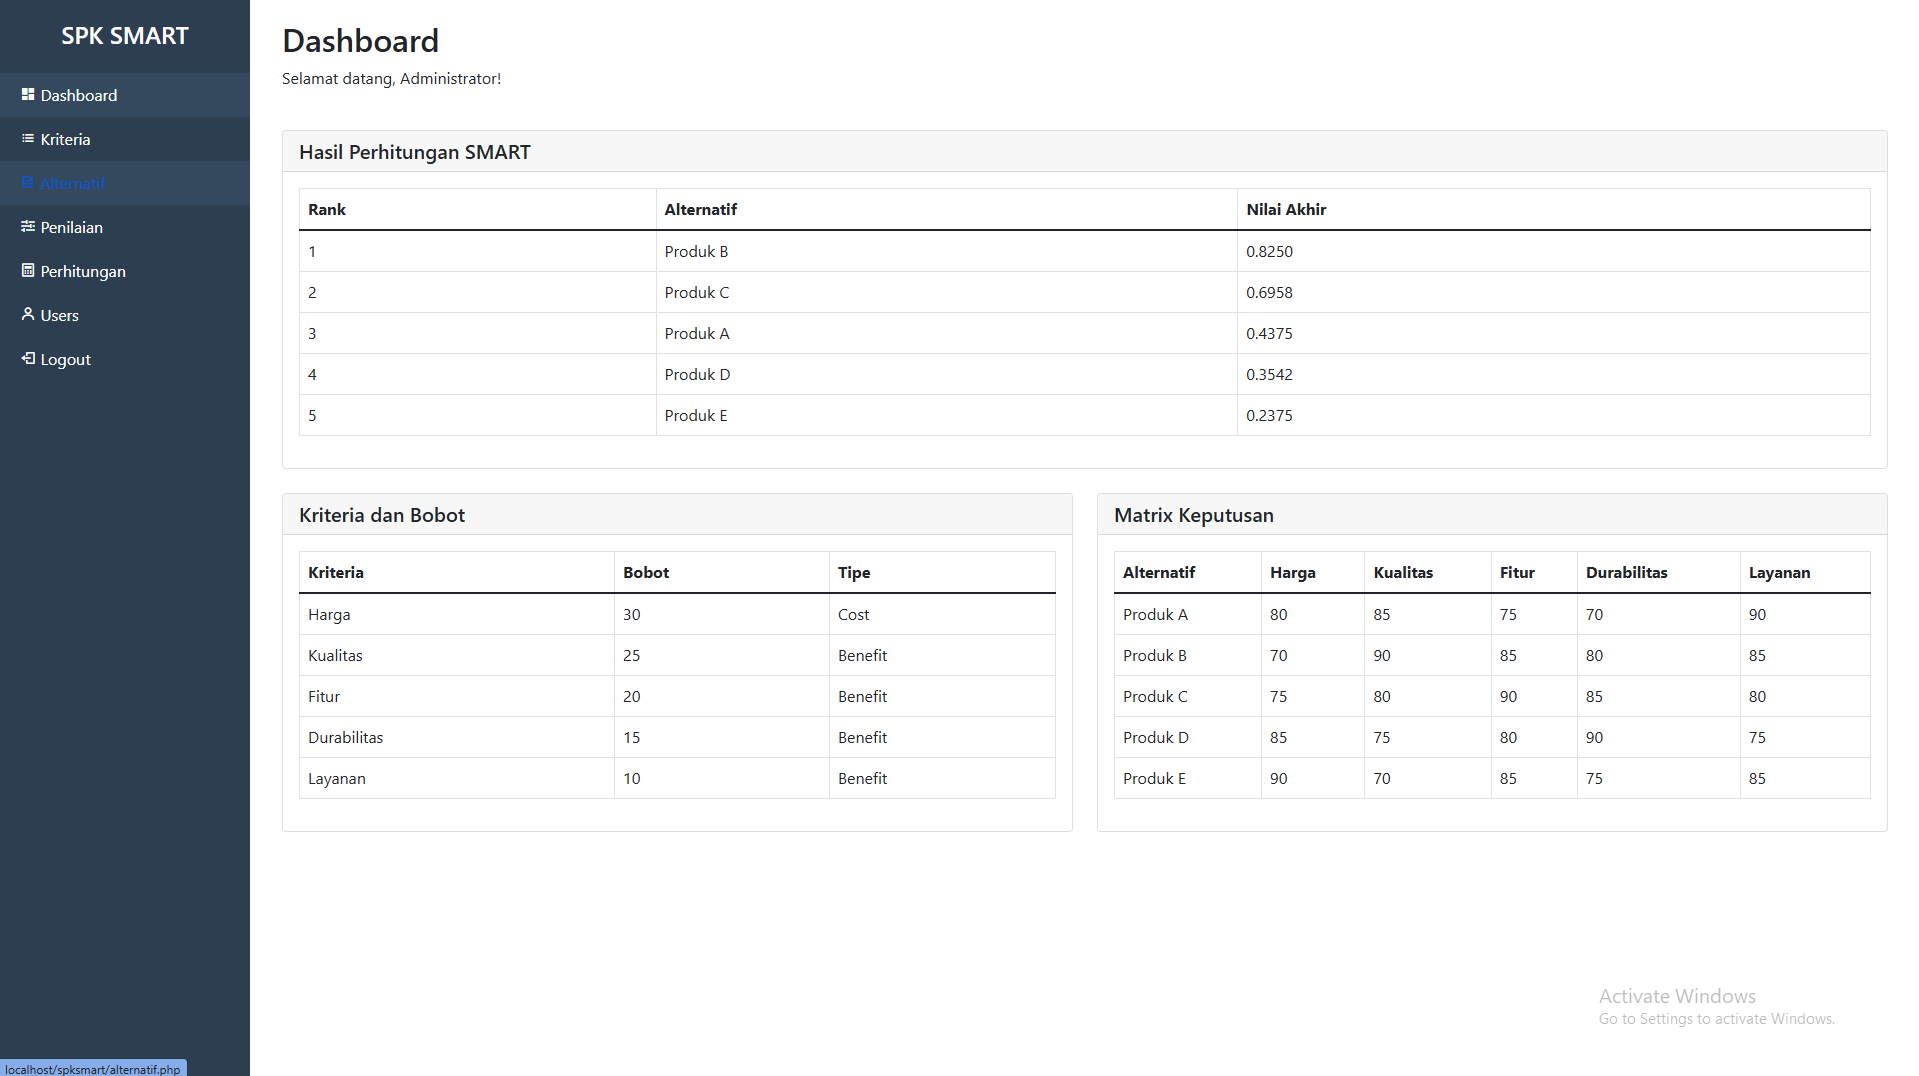Viewport: 1919px width, 1076px height.
Task: Click the value 0.4375
Action: [x=1269, y=333]
